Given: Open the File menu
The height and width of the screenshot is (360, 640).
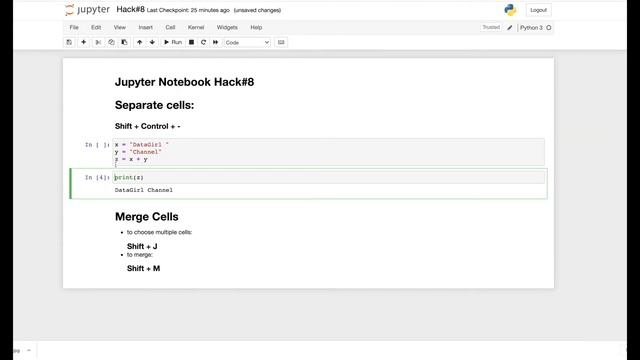Looking at the screenshot, I should click(x=74, y=27).
